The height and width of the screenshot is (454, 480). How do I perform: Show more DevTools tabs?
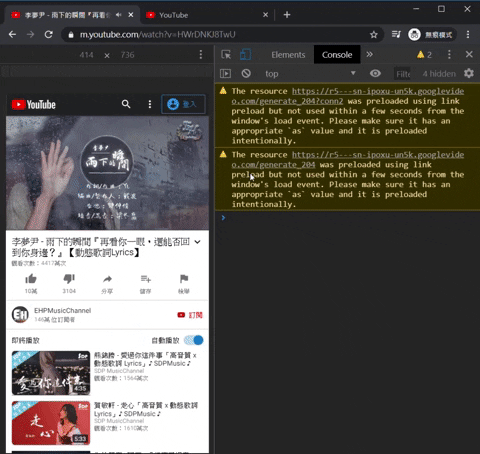369,54
